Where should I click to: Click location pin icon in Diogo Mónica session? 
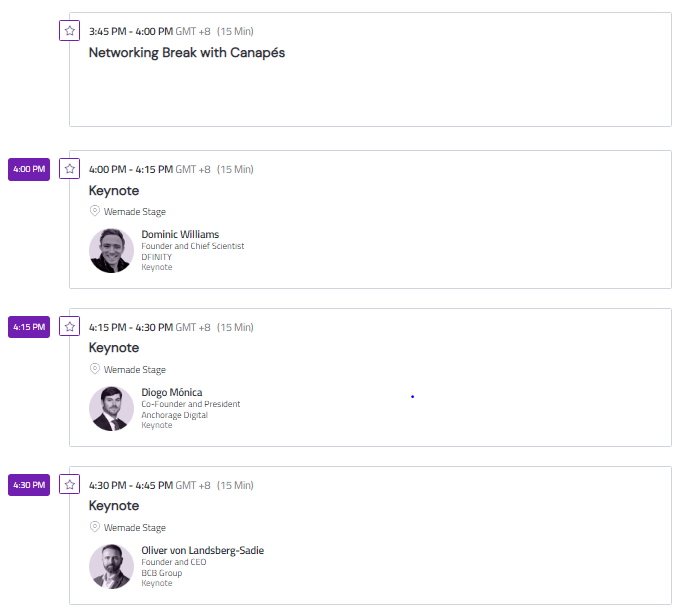[x=95, y=369]
